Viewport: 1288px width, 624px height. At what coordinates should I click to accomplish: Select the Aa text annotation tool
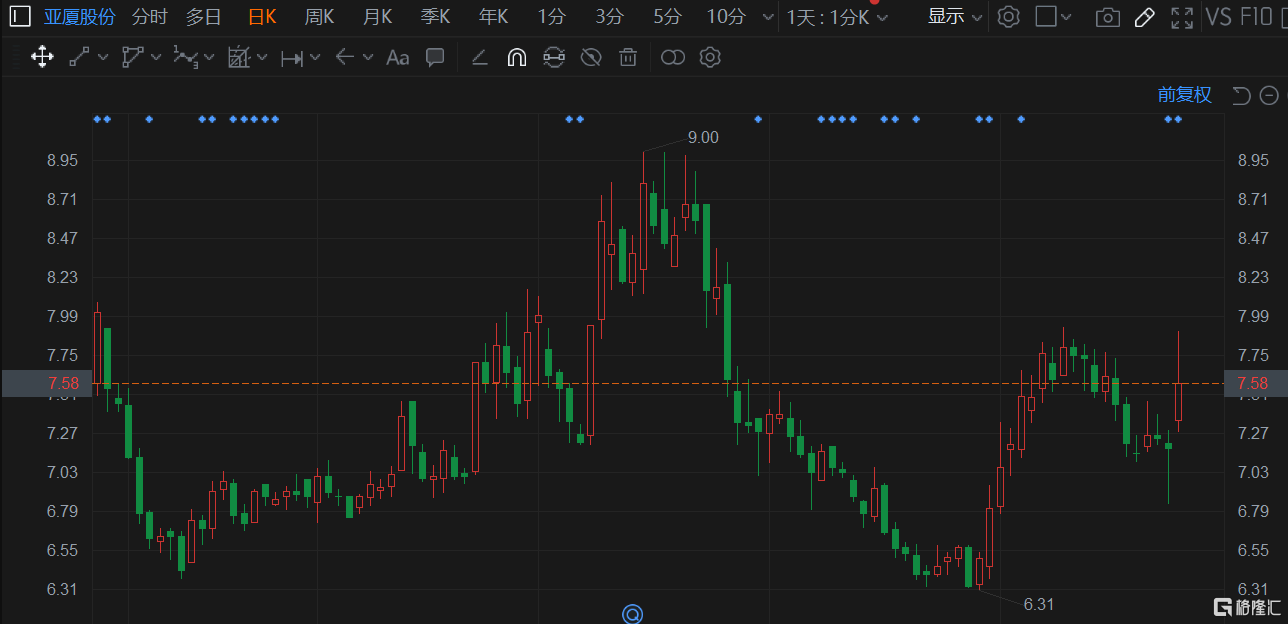pyautogui.click(x=397, y=57)
